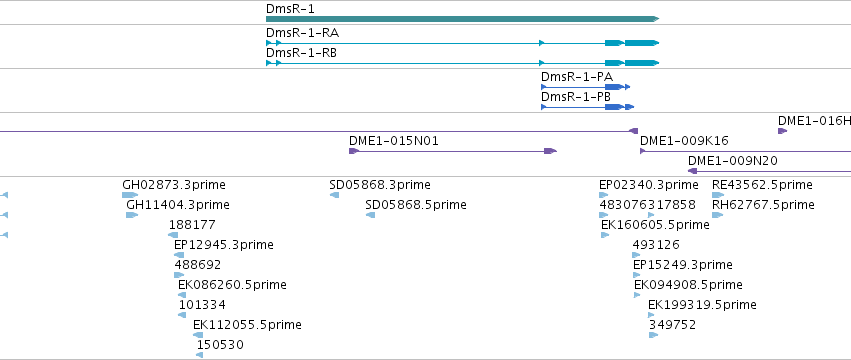Select the EP02340.3prime EST marker
851x360 pixels.
[x=604, y=195]
